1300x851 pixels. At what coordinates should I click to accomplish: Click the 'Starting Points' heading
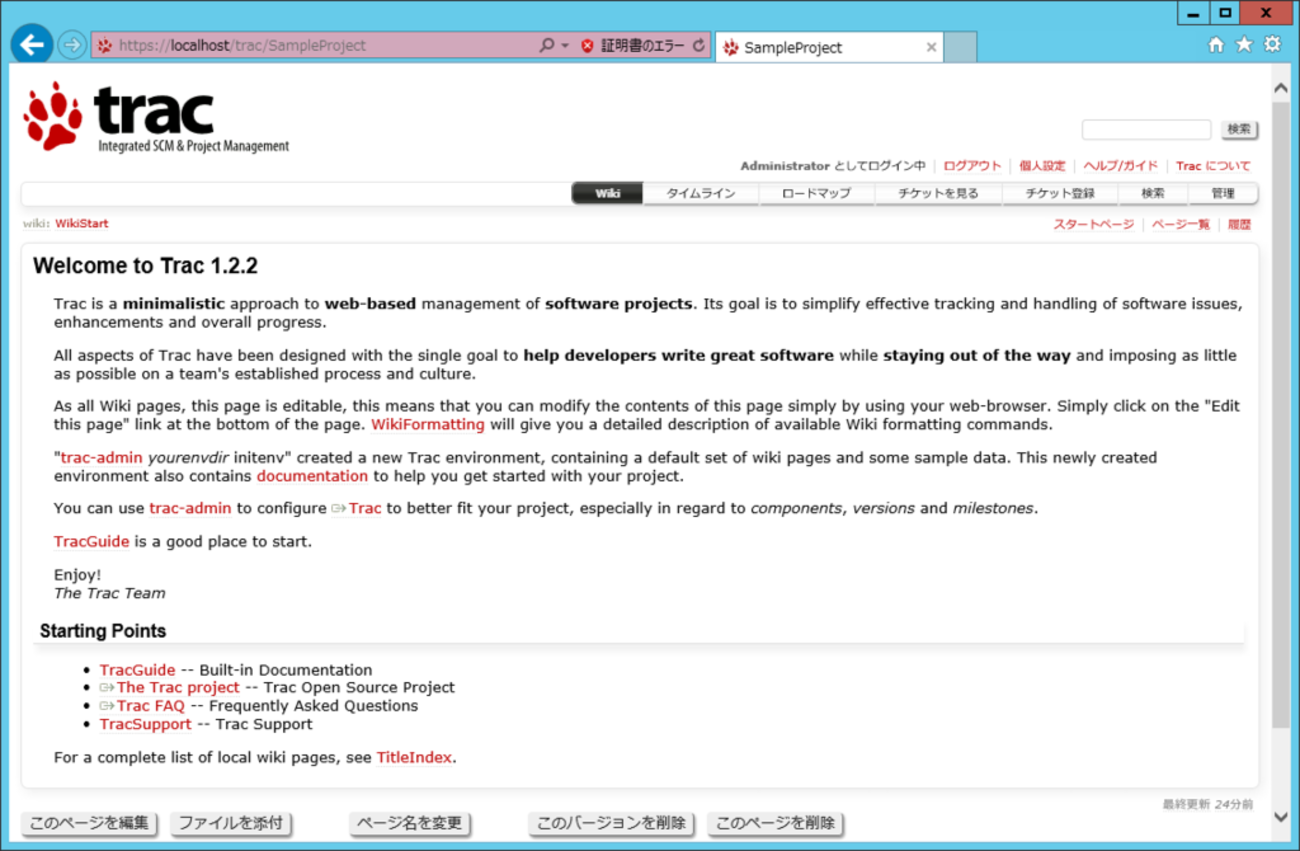click(103, 631)
